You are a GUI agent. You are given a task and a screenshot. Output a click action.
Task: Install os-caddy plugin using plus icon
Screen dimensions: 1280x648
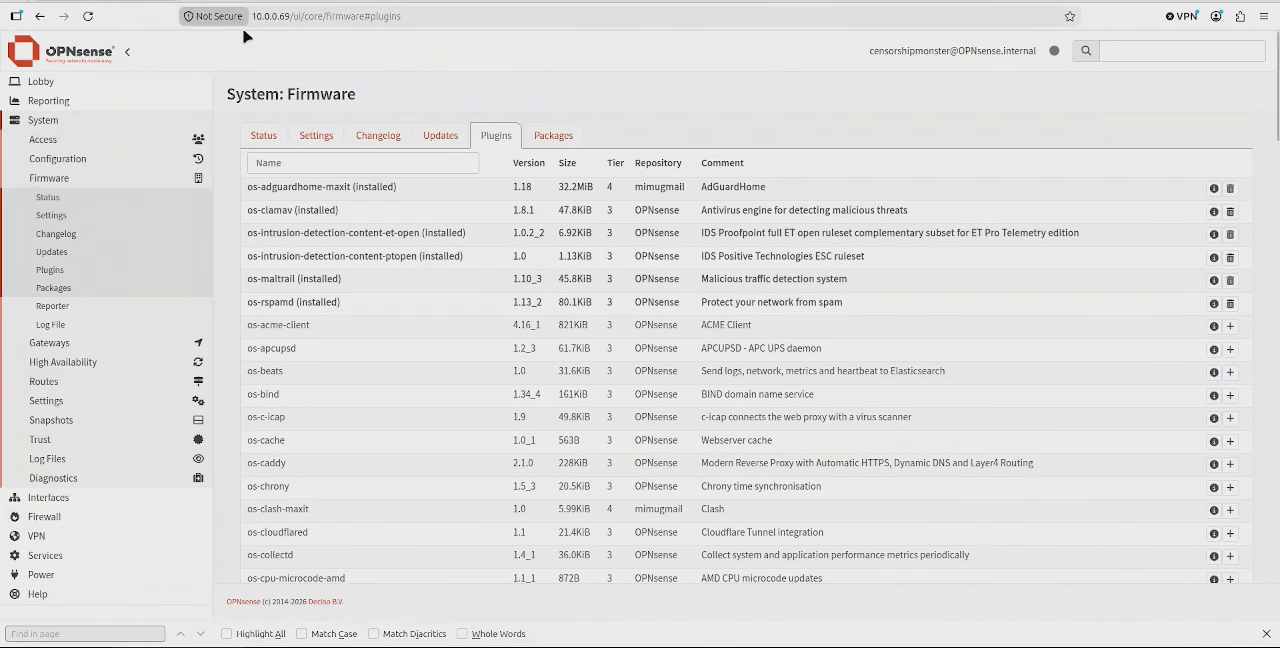[x=1230, y=464]
